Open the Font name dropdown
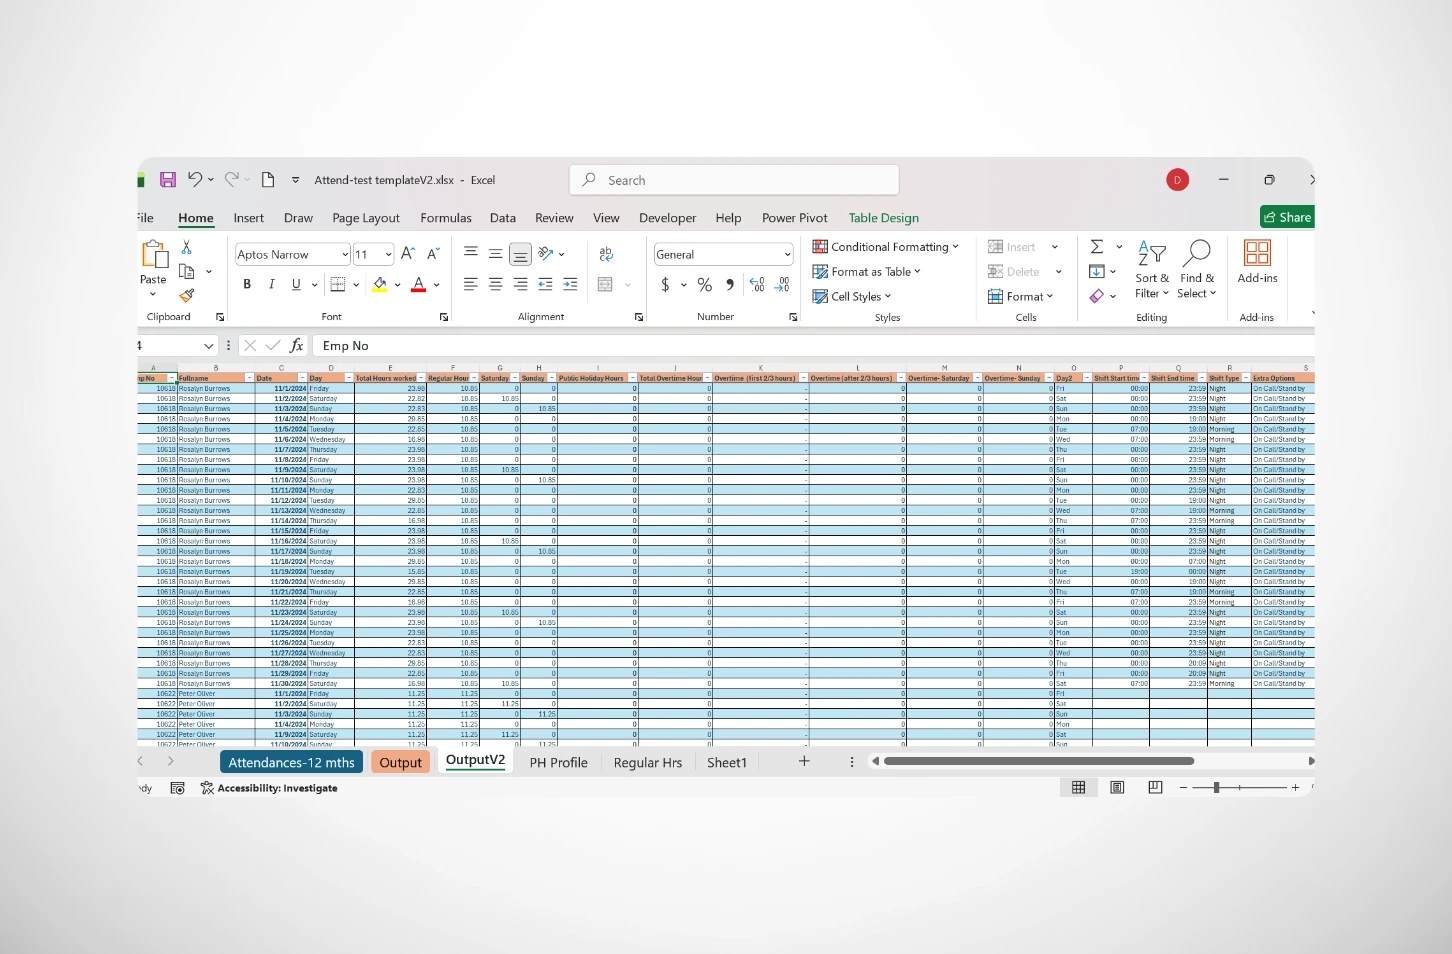Image resolution: width=1452 pixels, height=954 pixels. [x=291, y=254]
